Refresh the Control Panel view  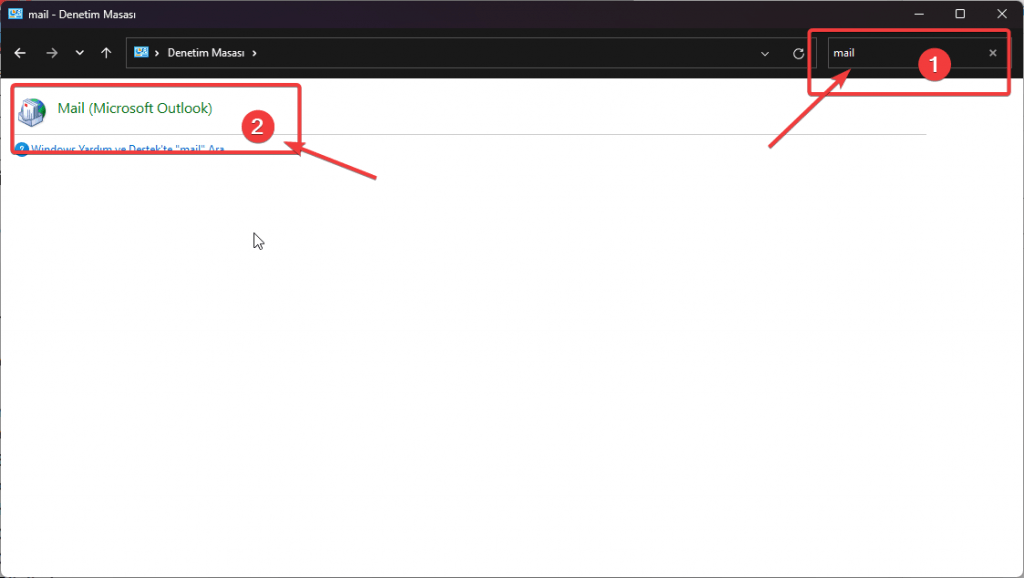798,53
